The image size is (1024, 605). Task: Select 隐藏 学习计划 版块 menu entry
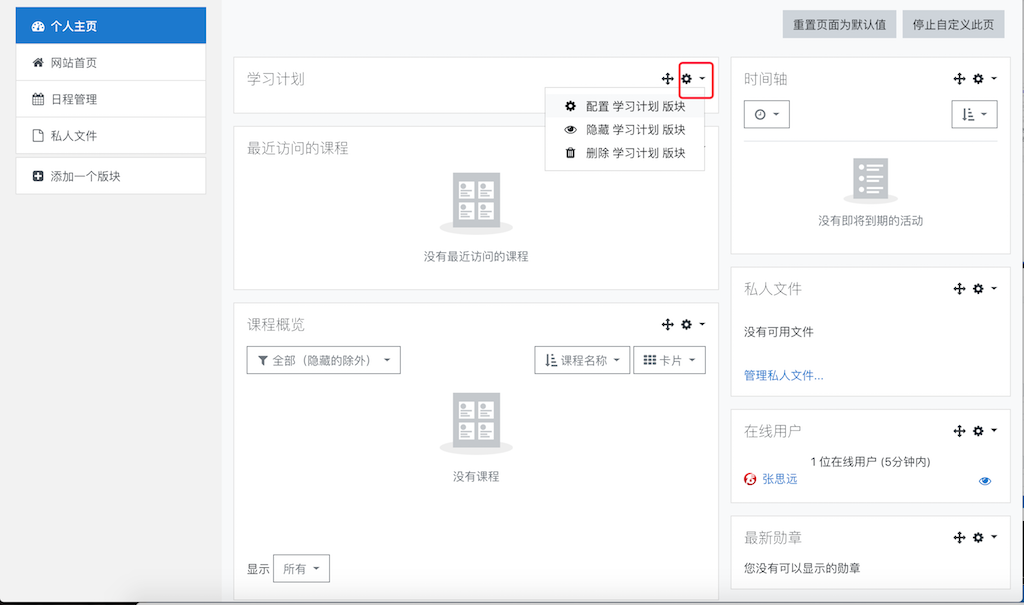click(x=625, y=130)
